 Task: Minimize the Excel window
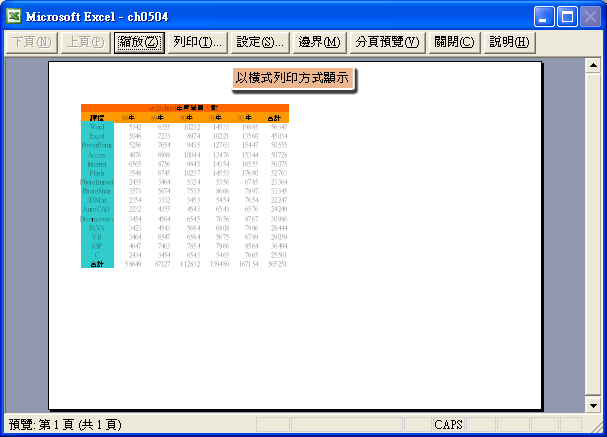545,16
